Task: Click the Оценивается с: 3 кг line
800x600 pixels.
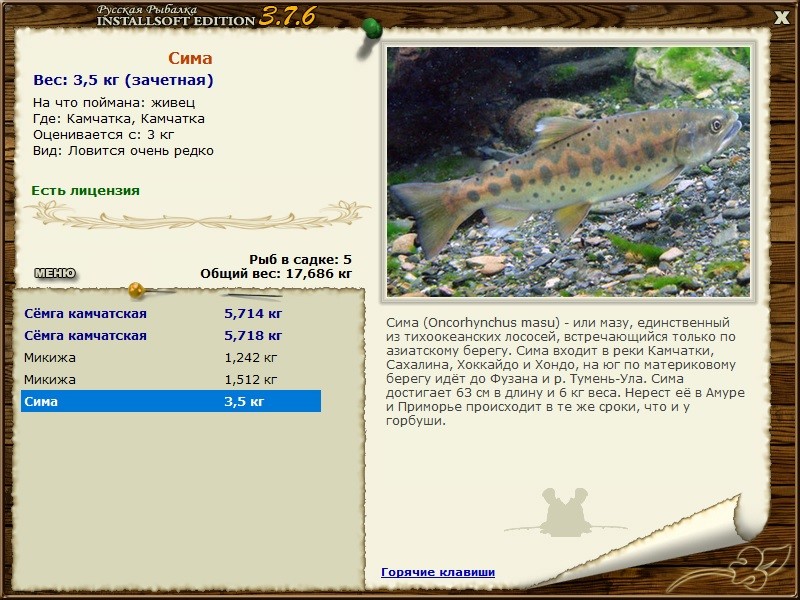Action: [x=104, y=135]
